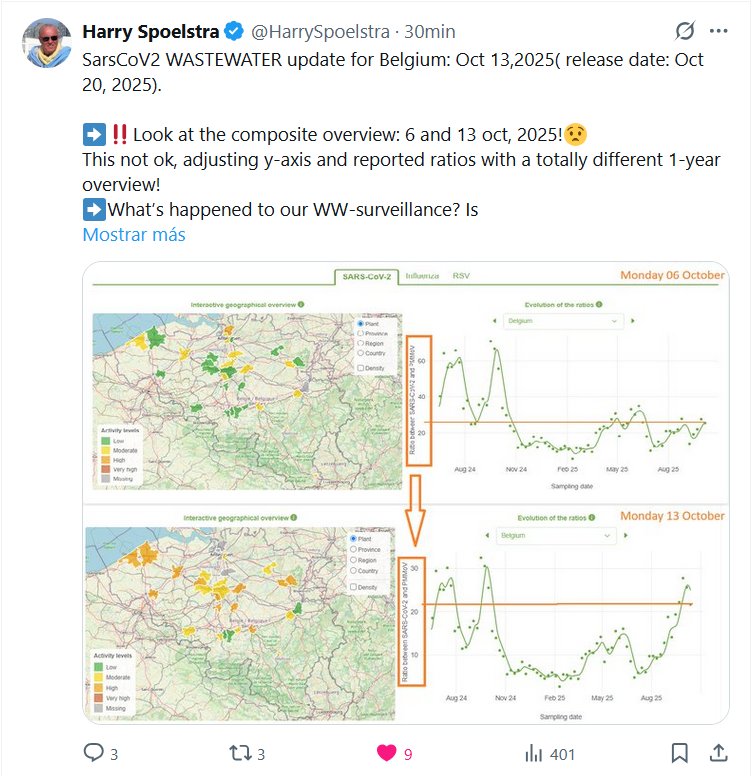The width and height of the screenshot is (756, 776).
Task: Open view analytics bar chart icon
Action: tap(534, 752)
